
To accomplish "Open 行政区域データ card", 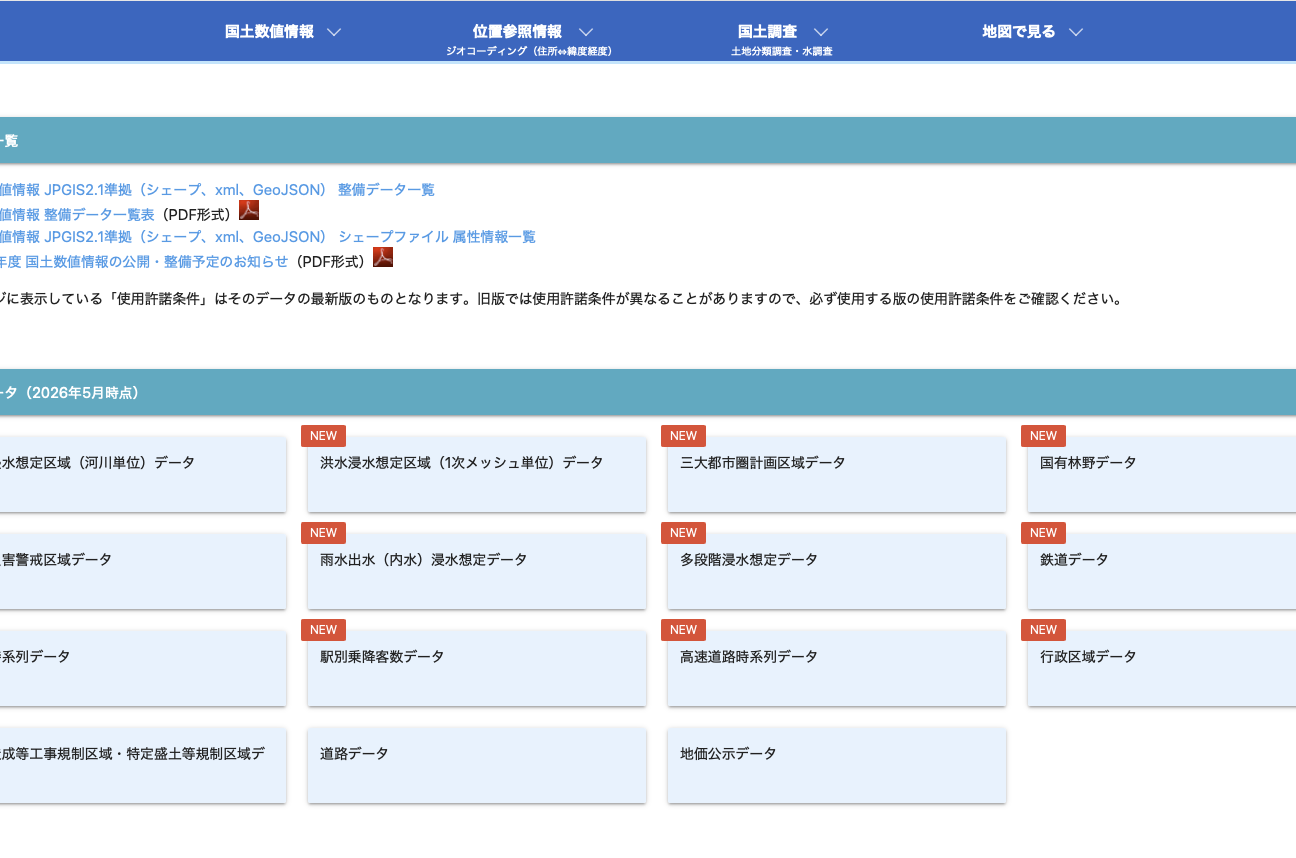I will click(x=1162, y=668).
